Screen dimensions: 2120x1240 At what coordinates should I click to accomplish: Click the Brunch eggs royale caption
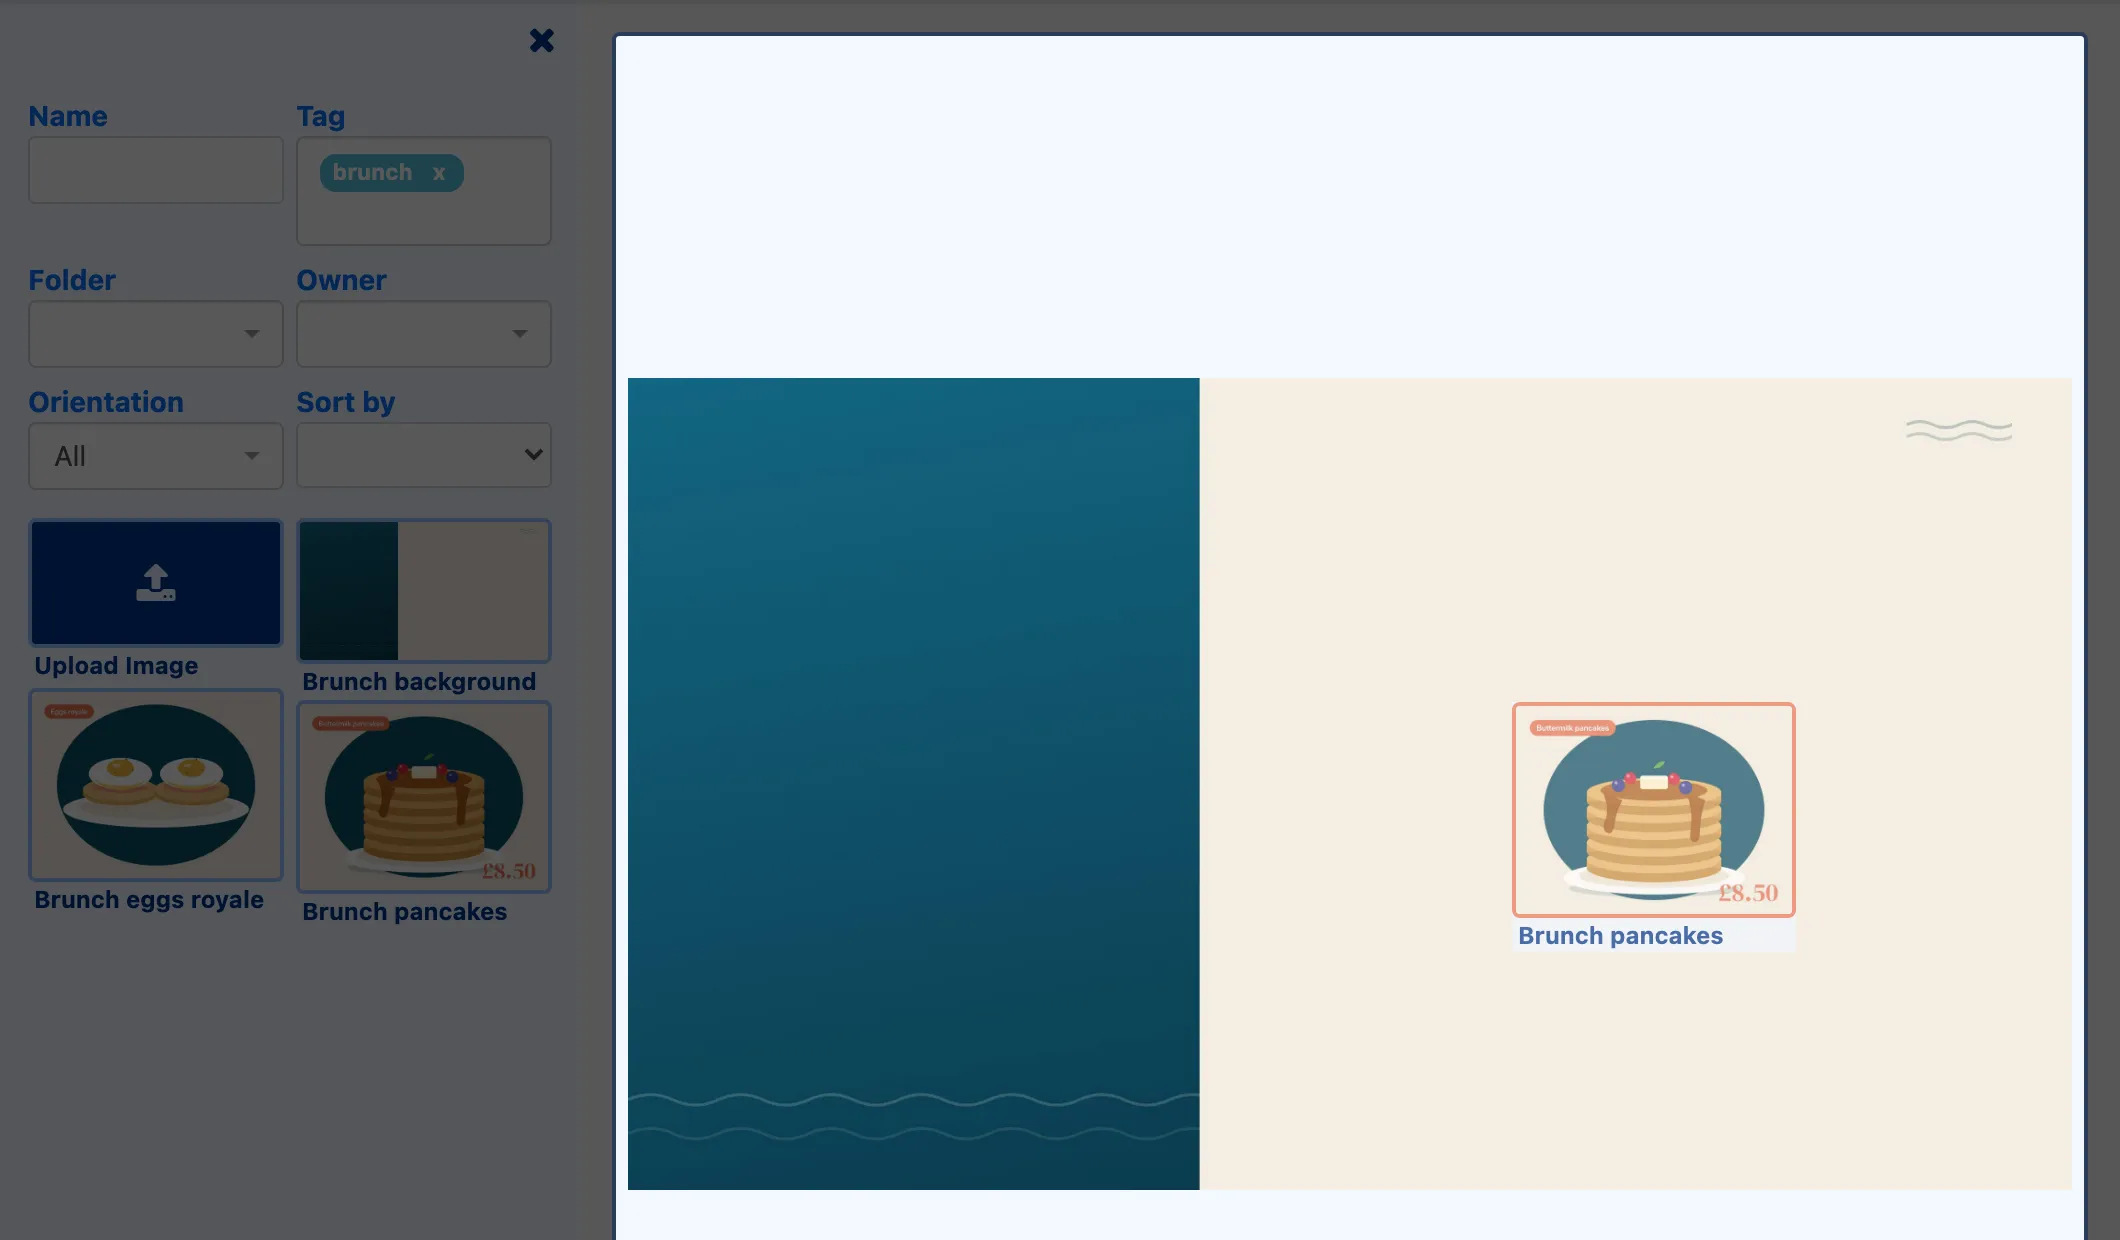pyautogui.click(x=149, y=900)
